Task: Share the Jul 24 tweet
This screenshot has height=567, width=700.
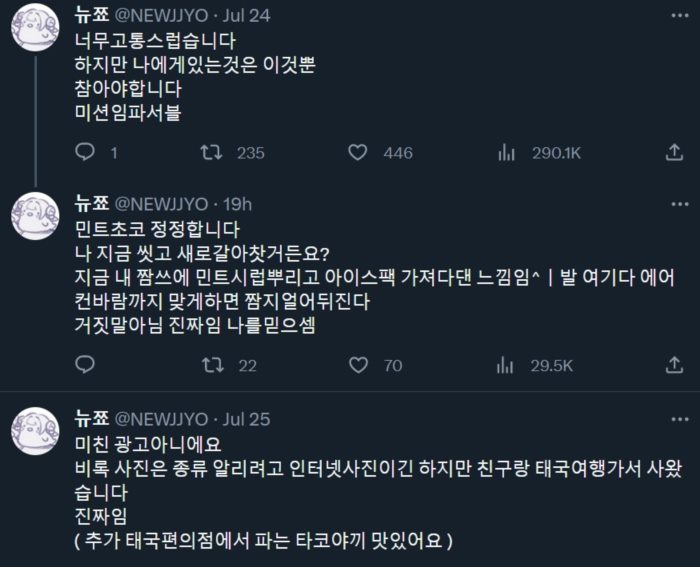Action: tap(674, 152)
